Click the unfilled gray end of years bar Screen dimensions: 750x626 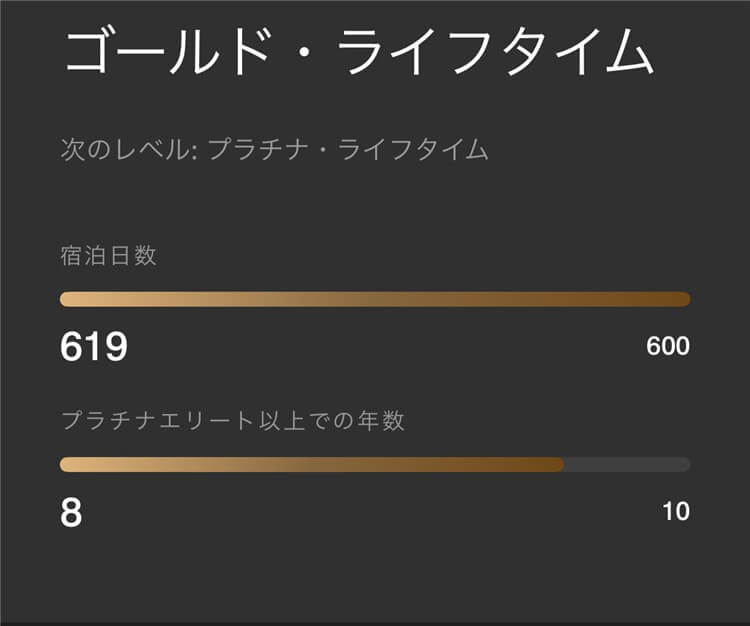click(630, 464)
